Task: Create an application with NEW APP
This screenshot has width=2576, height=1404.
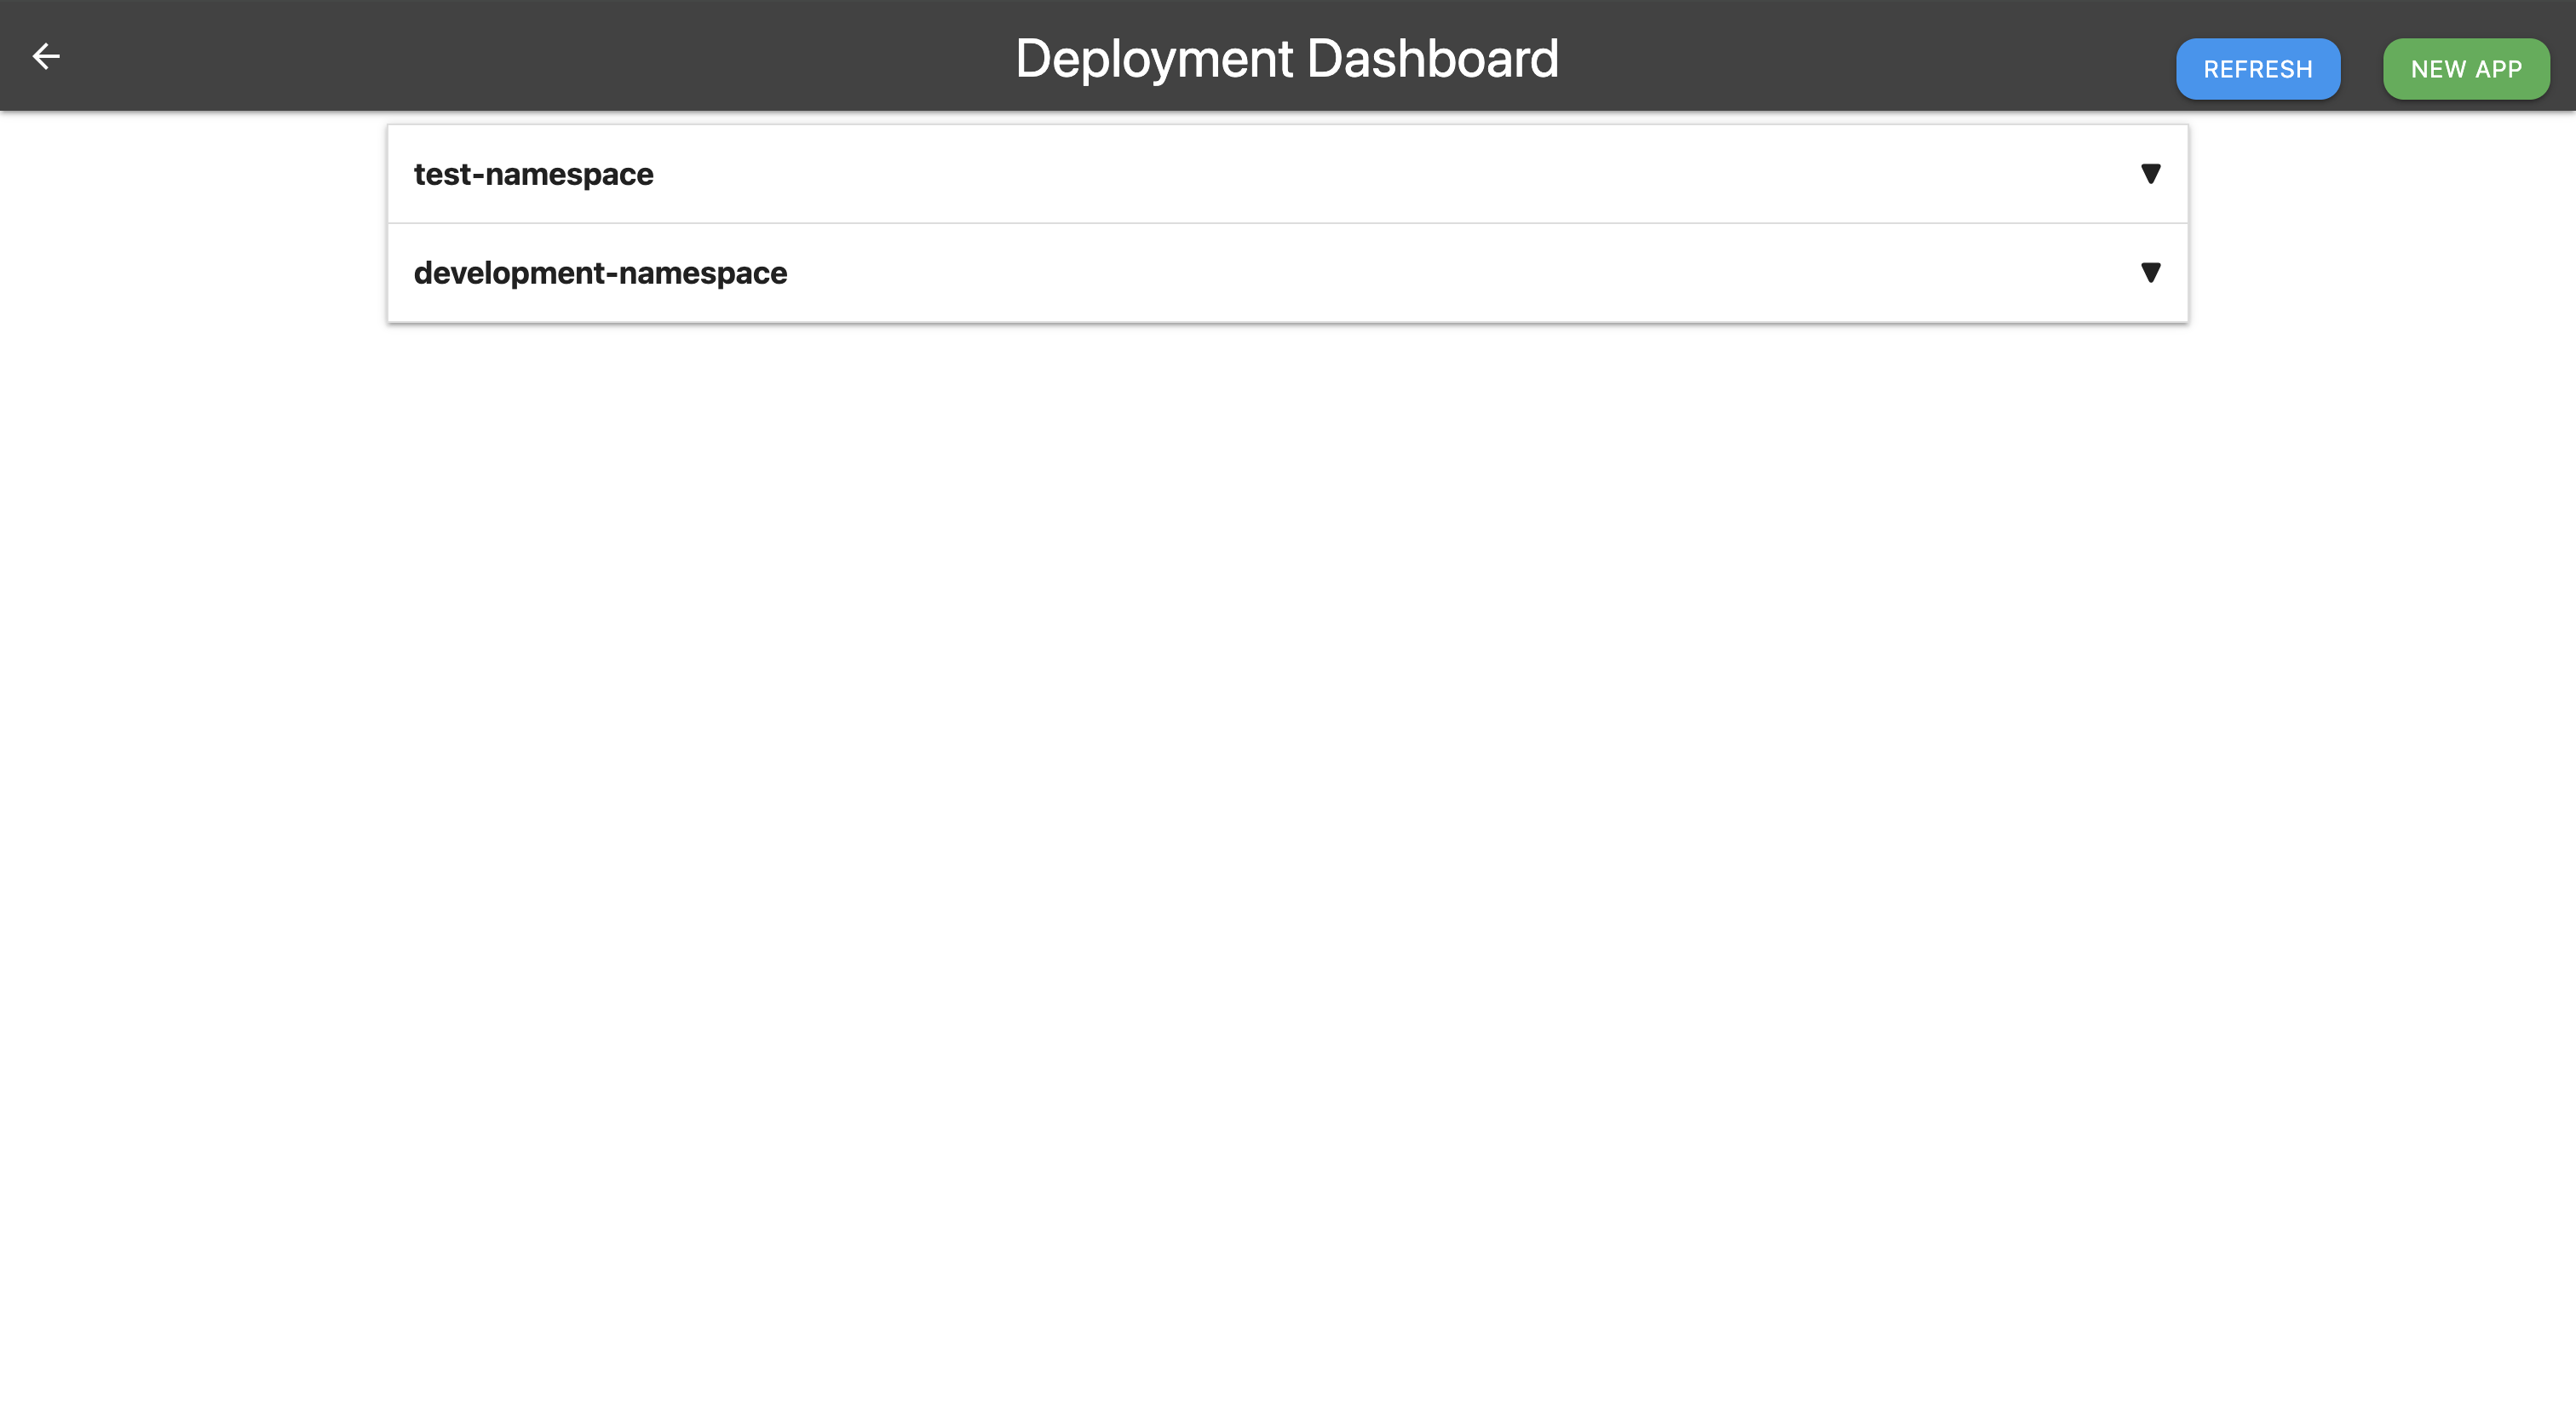Action: pyautogui.click(x=2465, y=69)
